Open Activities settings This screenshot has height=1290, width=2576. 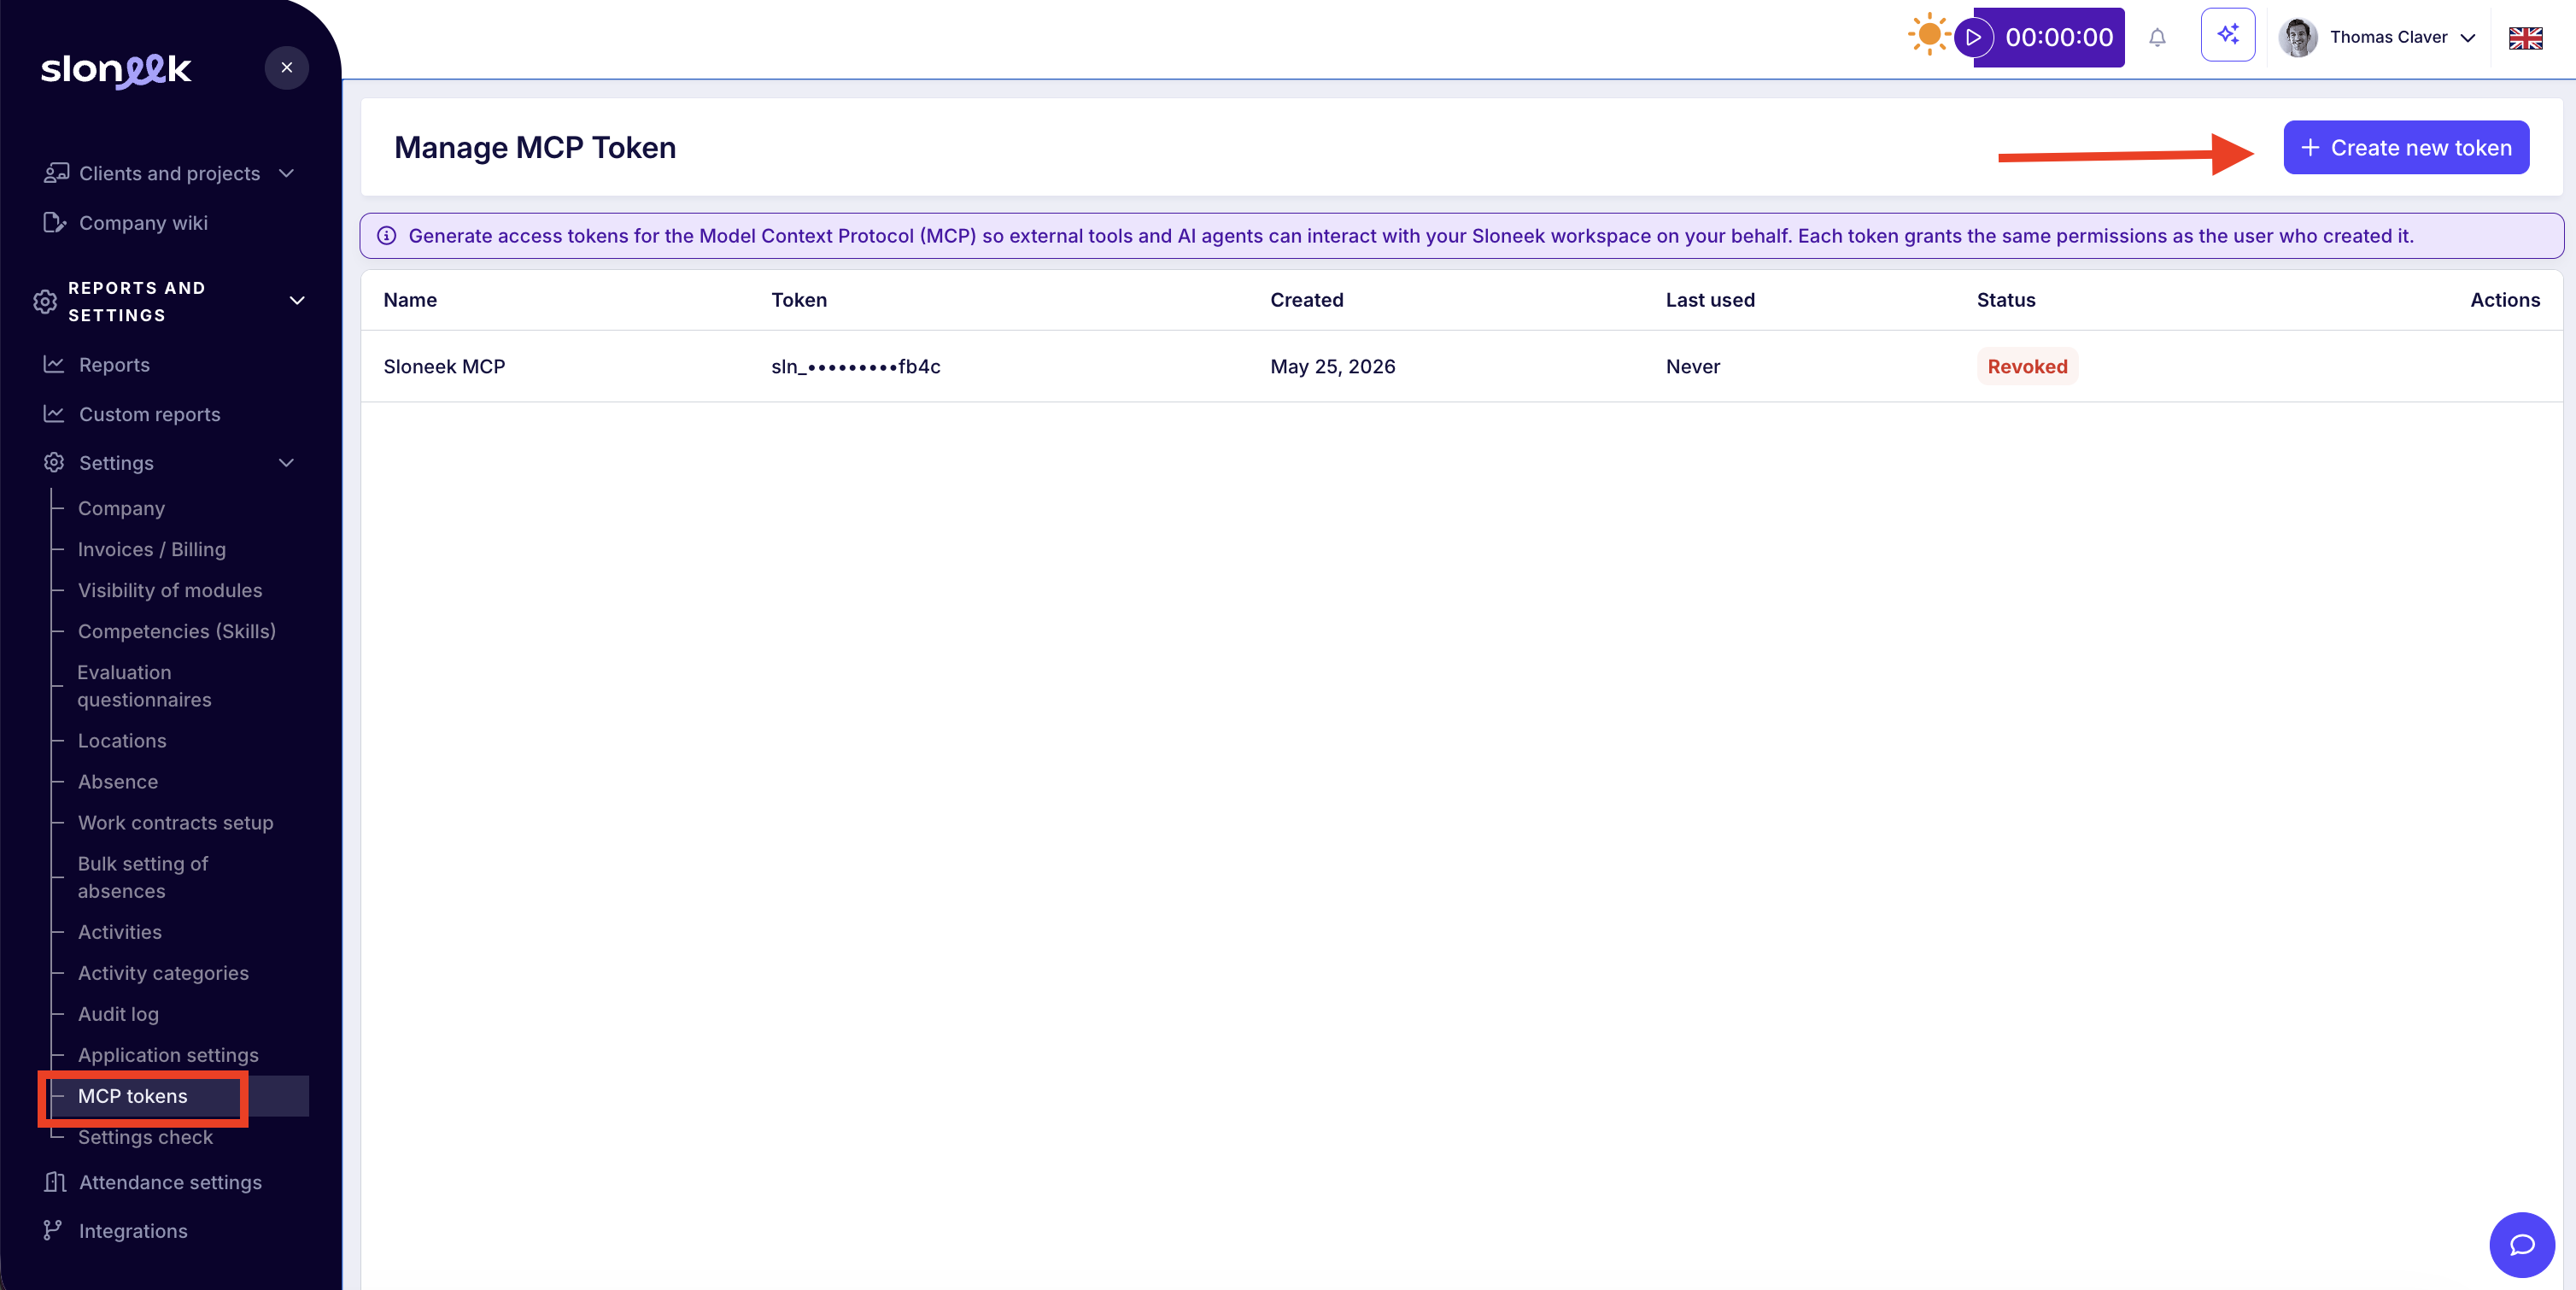click(119, 931)
